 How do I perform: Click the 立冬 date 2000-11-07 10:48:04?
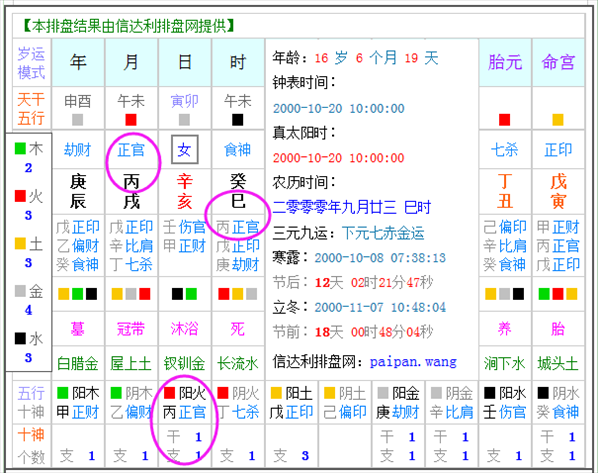pos(380,307)
